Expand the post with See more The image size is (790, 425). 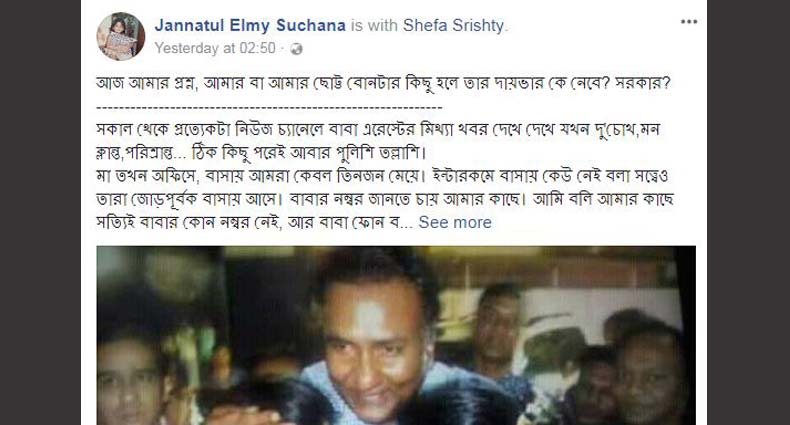455,222
